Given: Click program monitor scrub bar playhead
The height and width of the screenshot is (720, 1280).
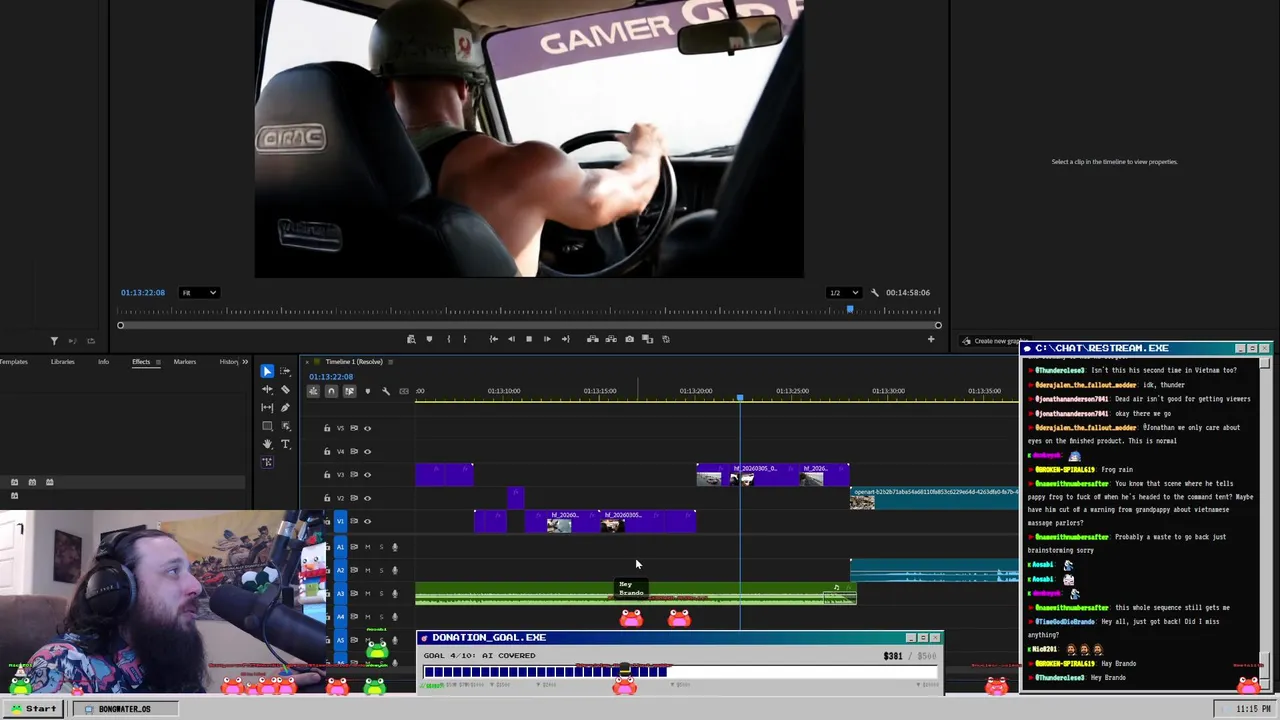Looking at the screenshot, I should (x=850, y=311).
